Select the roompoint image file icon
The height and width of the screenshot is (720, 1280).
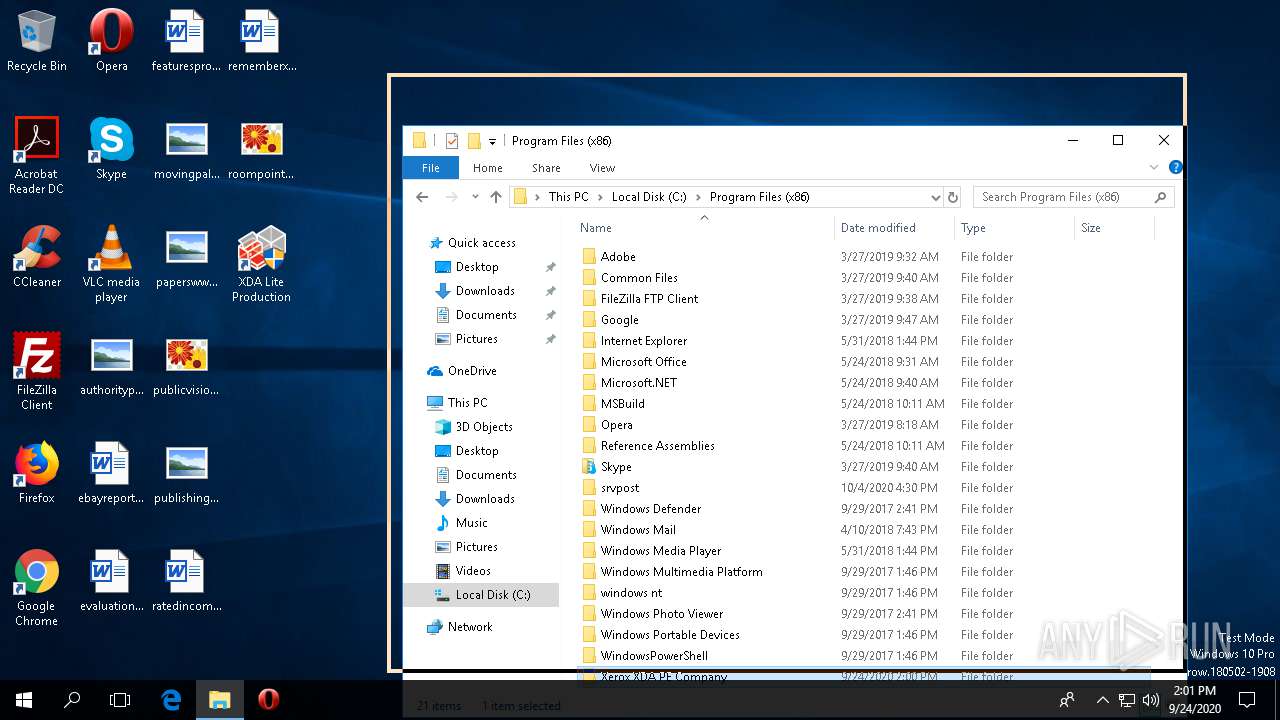[262, 149]
